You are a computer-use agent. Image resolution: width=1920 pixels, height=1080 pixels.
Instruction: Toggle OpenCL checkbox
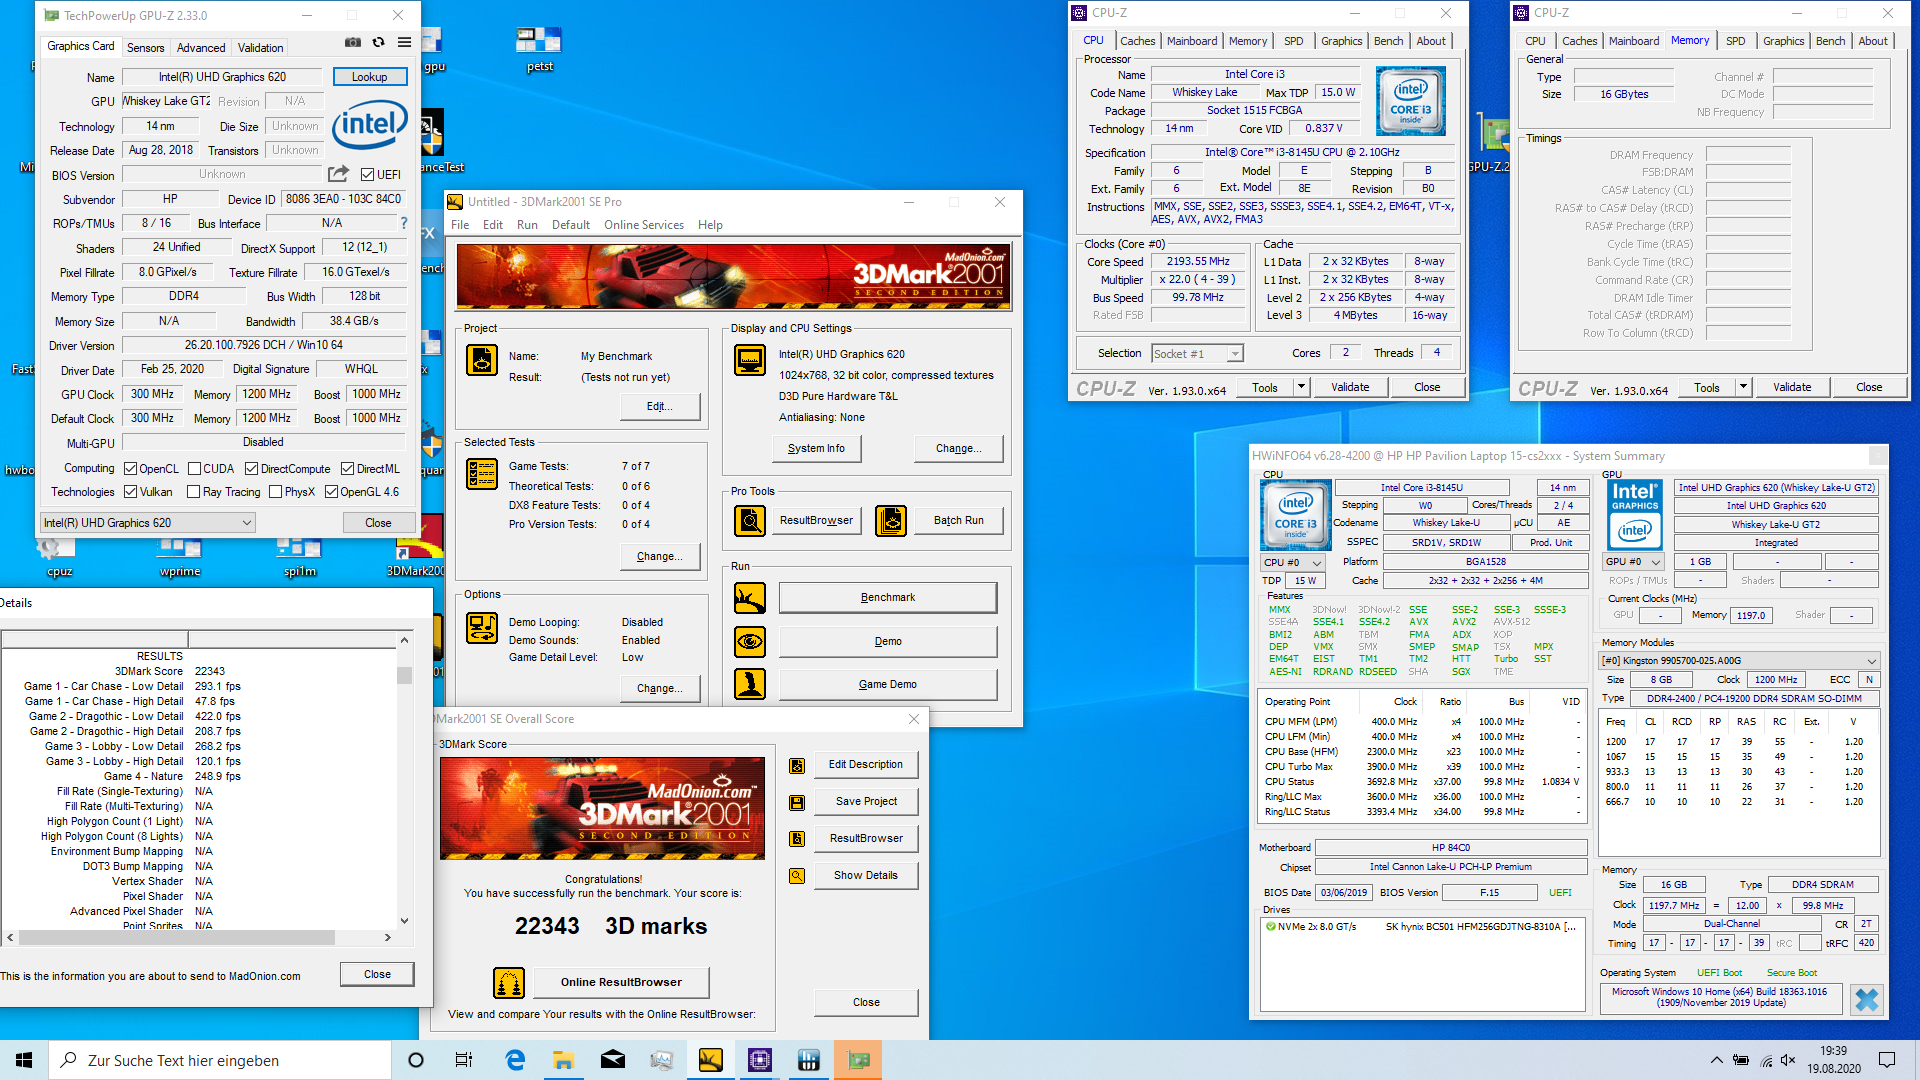point(130,469)
